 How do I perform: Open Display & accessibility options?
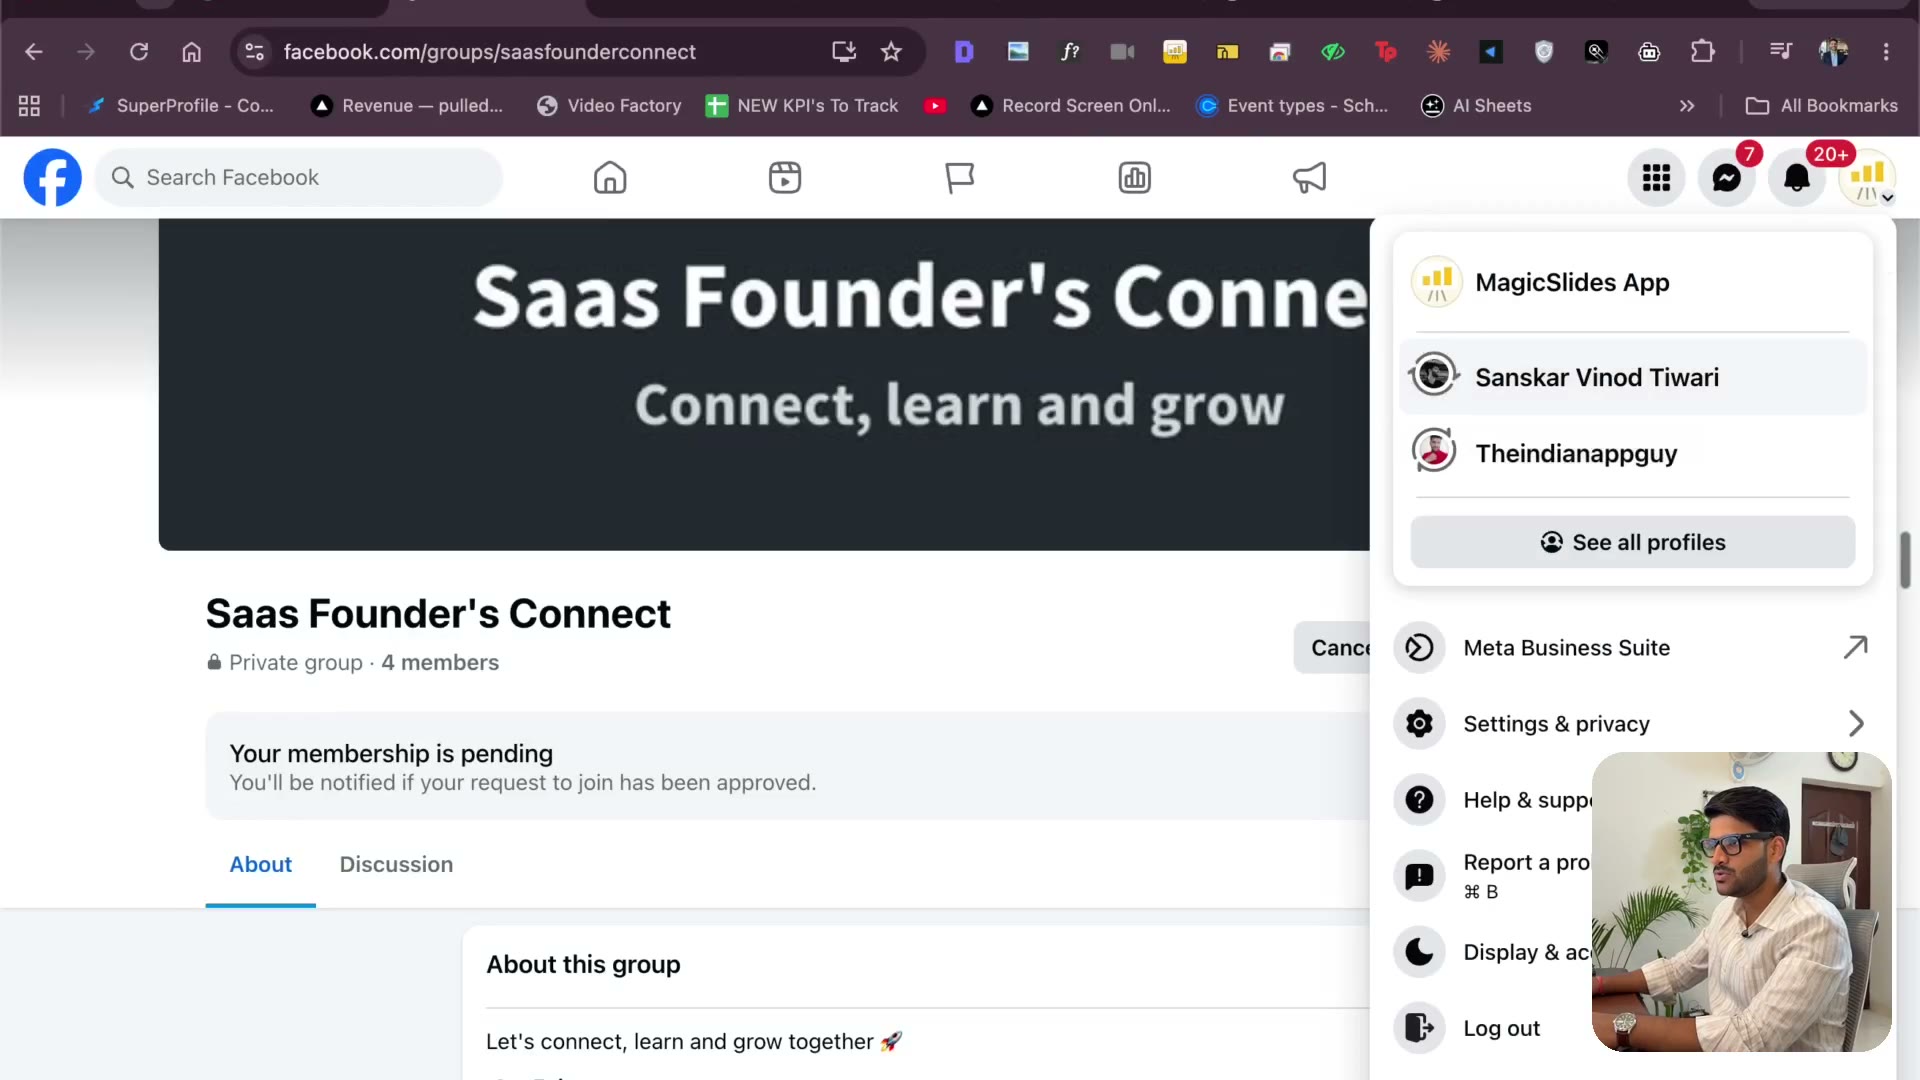1492,952
